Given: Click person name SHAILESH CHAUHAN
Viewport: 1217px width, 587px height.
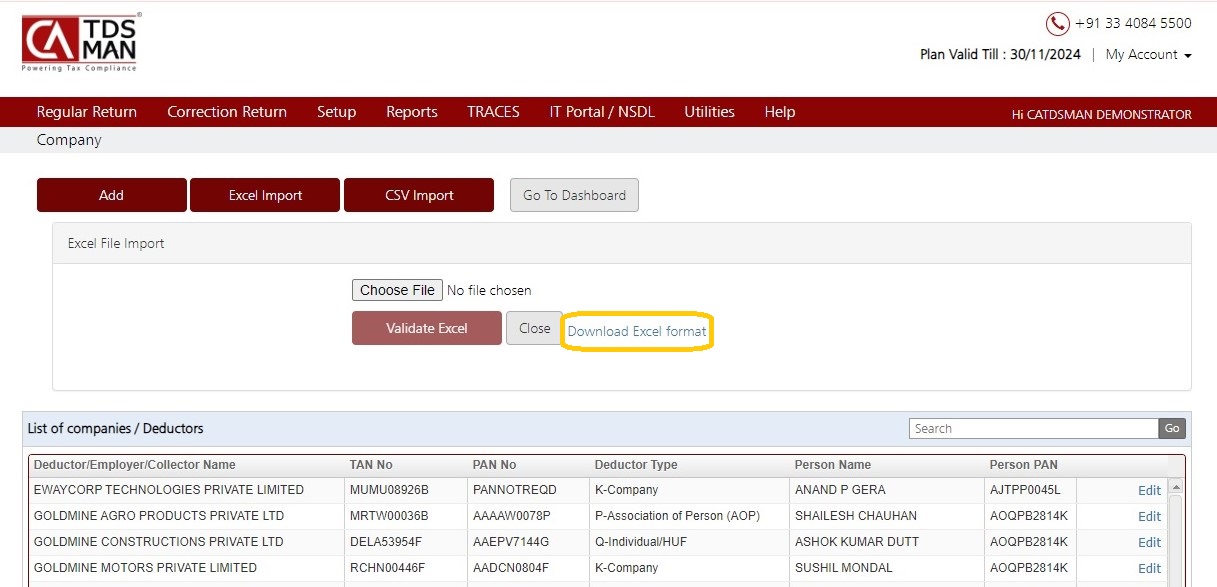Looking at the screenshot, I should [855, 516].
